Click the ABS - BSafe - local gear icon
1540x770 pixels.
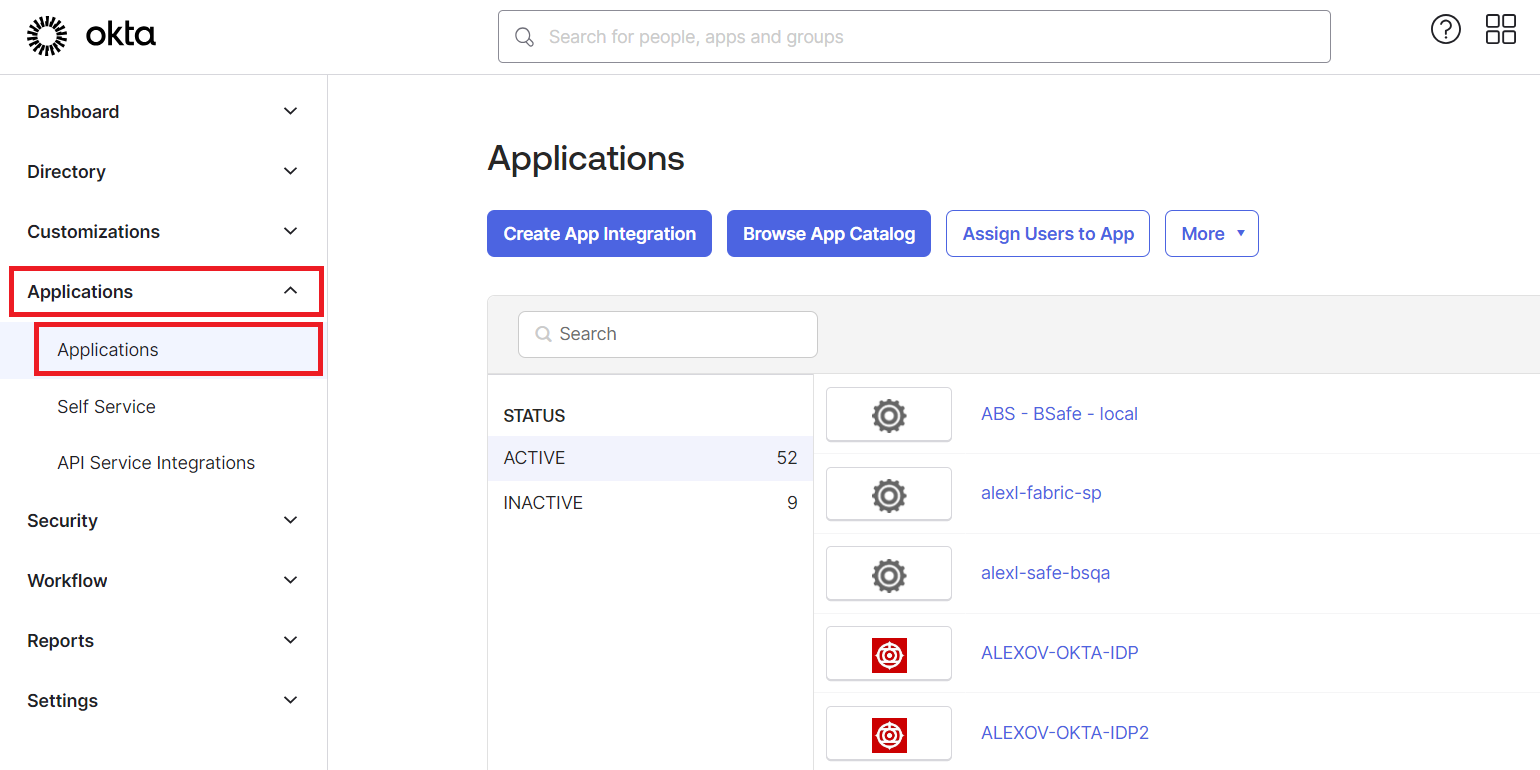(888, 414)
